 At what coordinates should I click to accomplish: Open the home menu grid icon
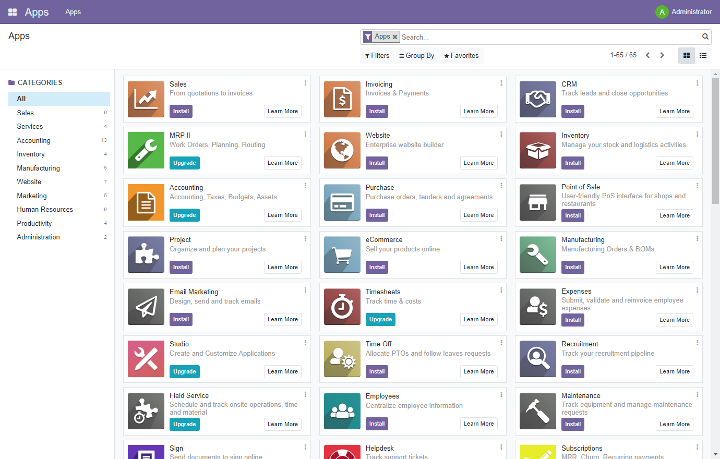coord(12,12)
